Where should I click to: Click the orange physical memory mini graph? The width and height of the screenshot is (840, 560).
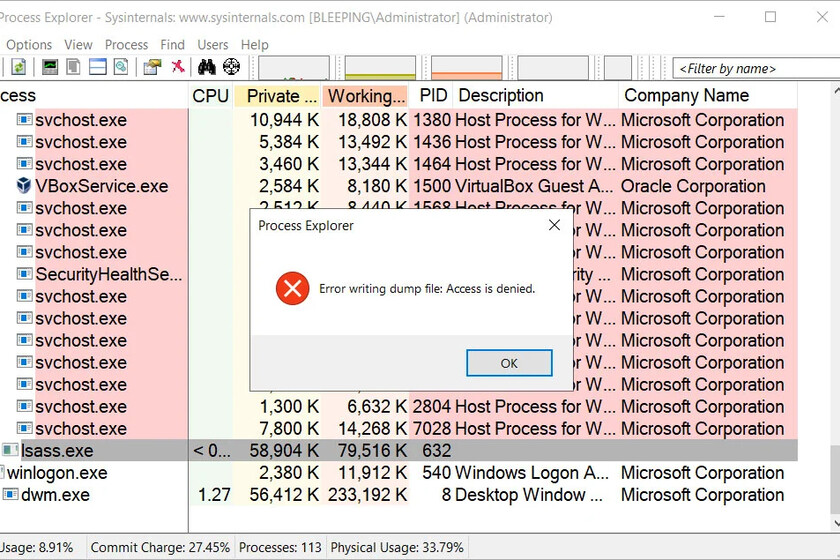467,68
